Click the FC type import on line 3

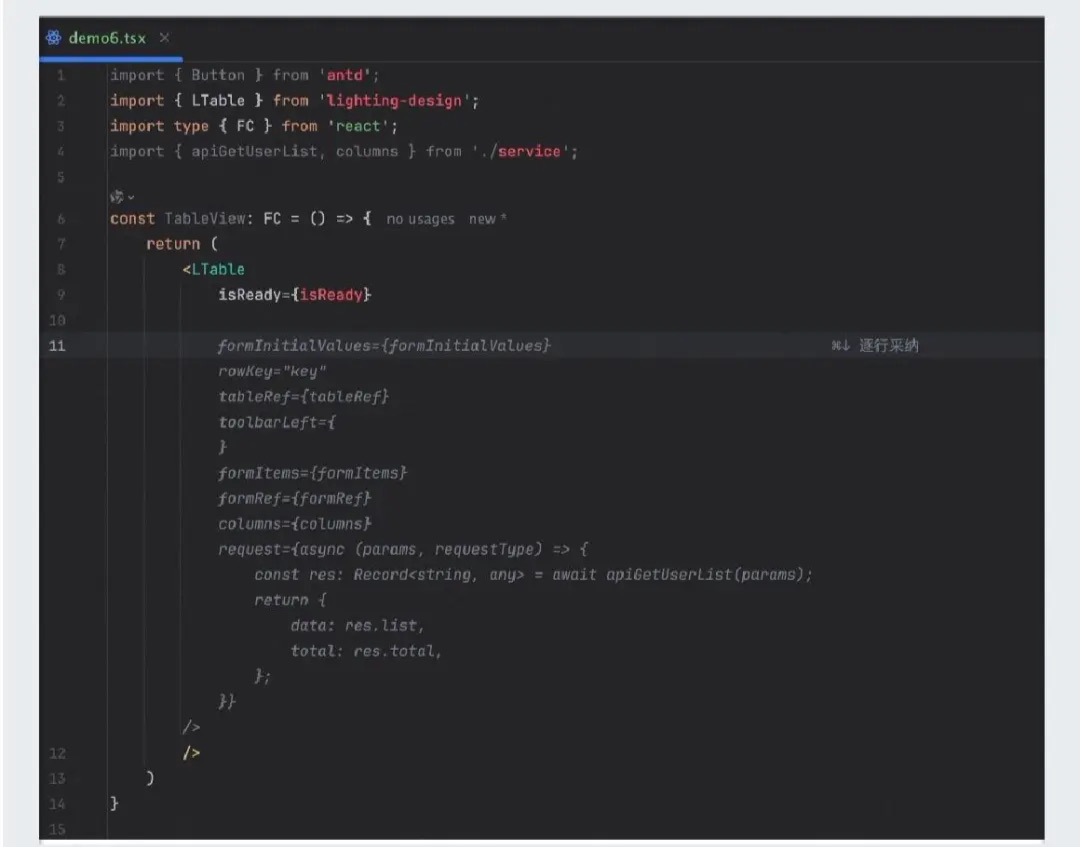coord(245,126)
